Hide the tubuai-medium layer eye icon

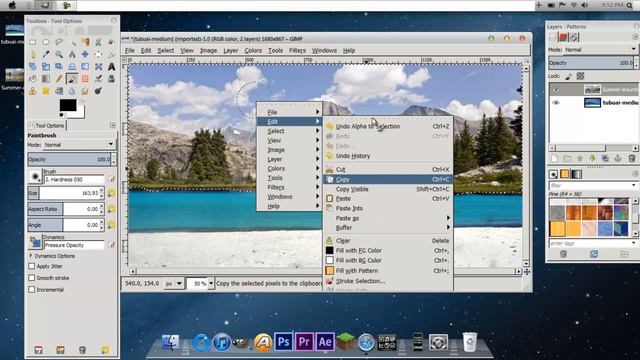[x=556, y=102]
